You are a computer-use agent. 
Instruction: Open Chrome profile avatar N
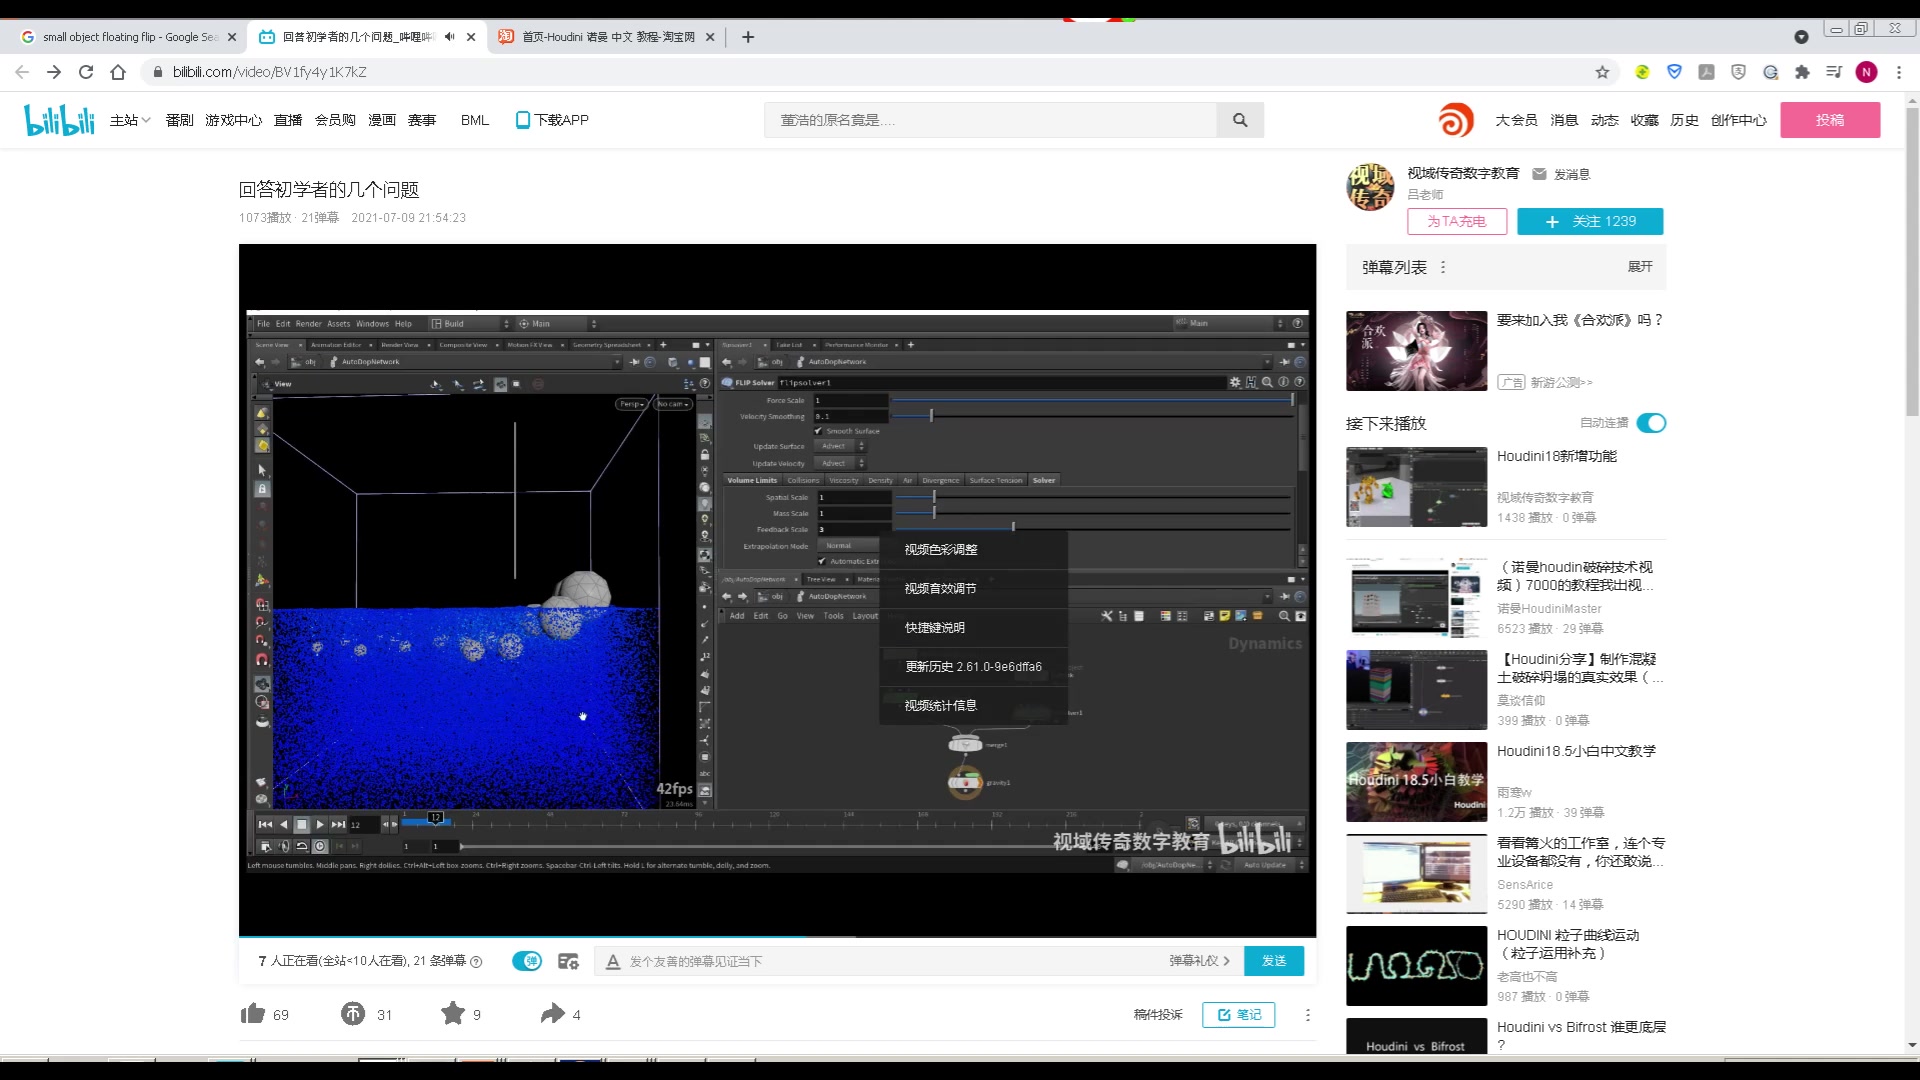pos(1866,72)
